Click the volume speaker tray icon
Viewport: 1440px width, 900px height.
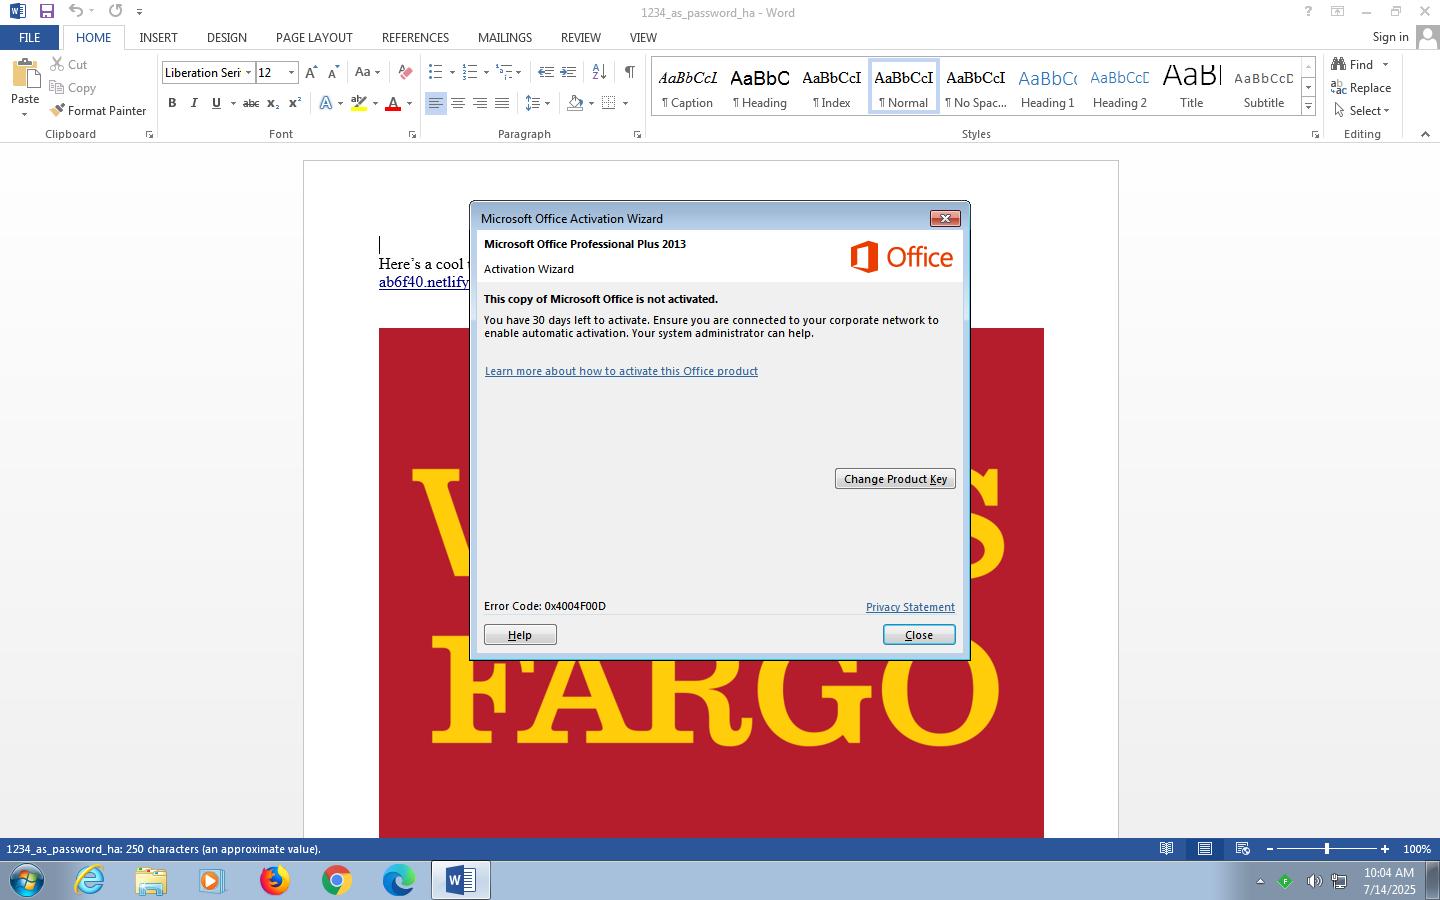(1314, 881)
